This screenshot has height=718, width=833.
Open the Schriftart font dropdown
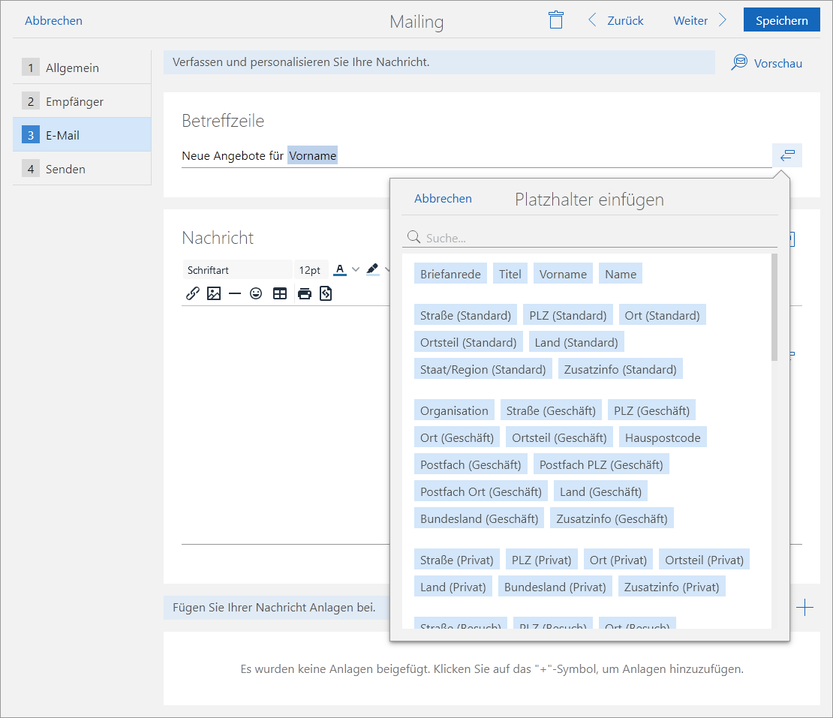point(236,270)
